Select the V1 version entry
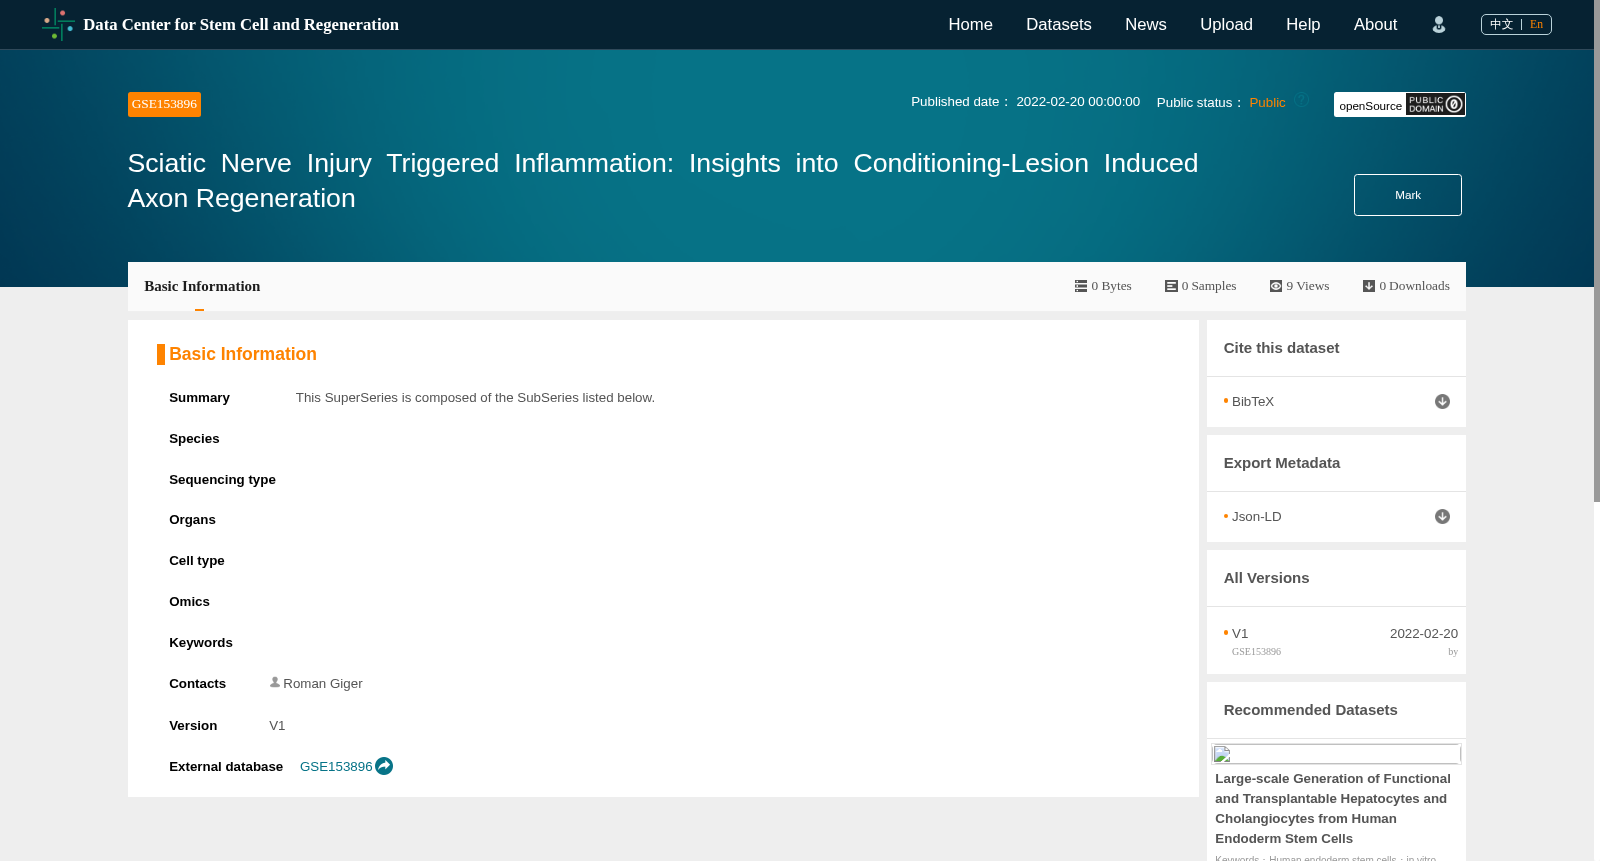Screen dimensions: 1600x861 1240,634
